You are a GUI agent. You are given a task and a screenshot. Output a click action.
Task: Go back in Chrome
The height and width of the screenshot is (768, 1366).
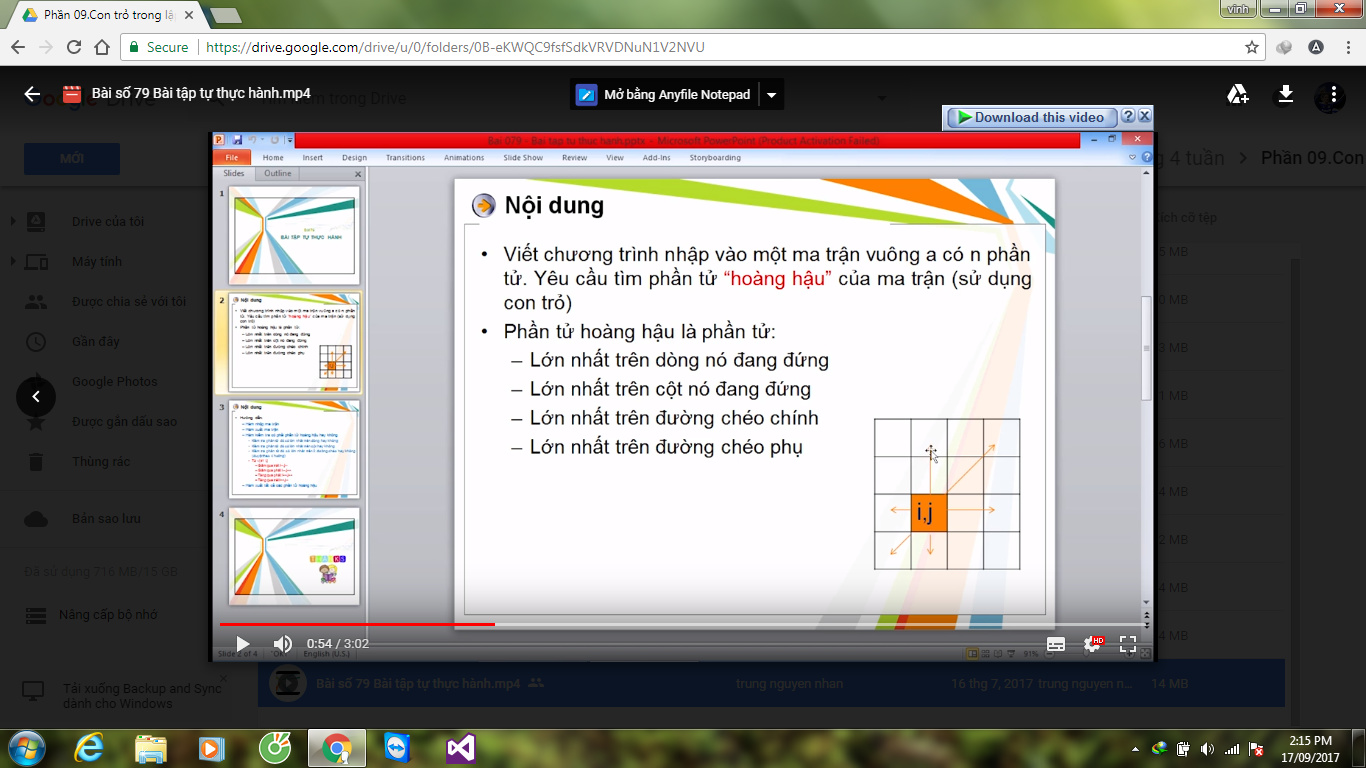pos(18,47)
